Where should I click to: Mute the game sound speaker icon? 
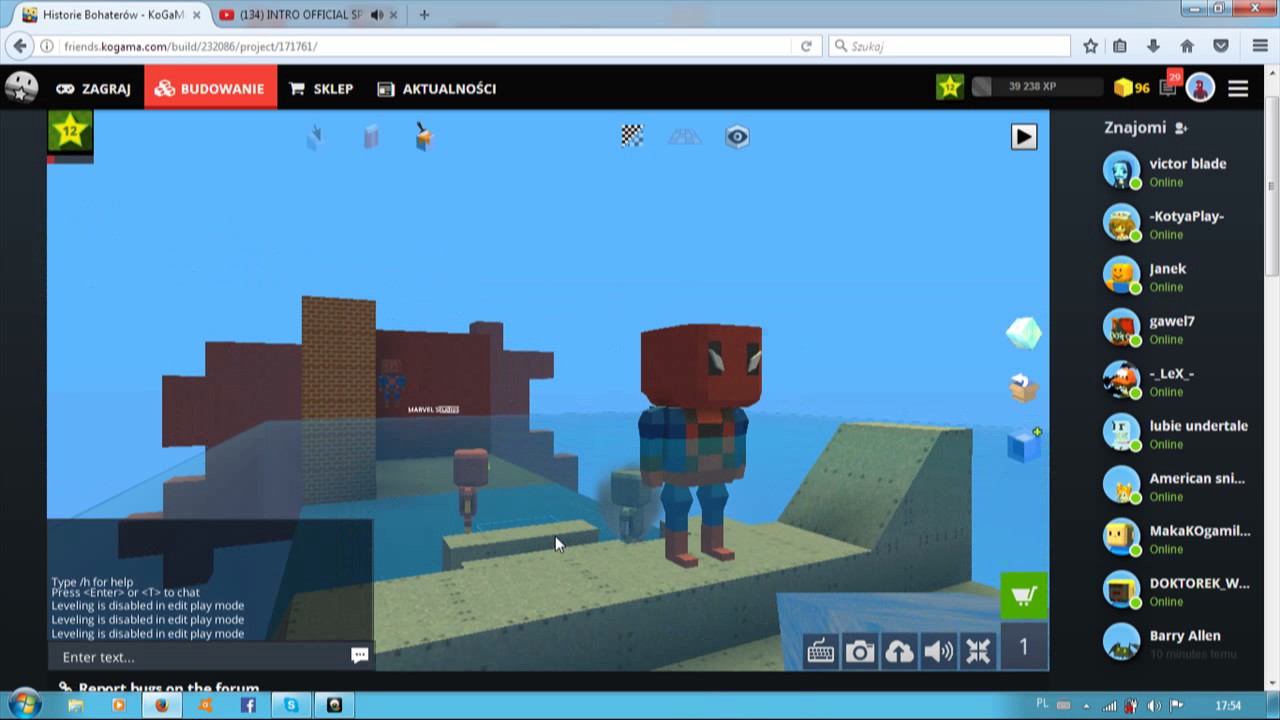(x=938, y=652)
